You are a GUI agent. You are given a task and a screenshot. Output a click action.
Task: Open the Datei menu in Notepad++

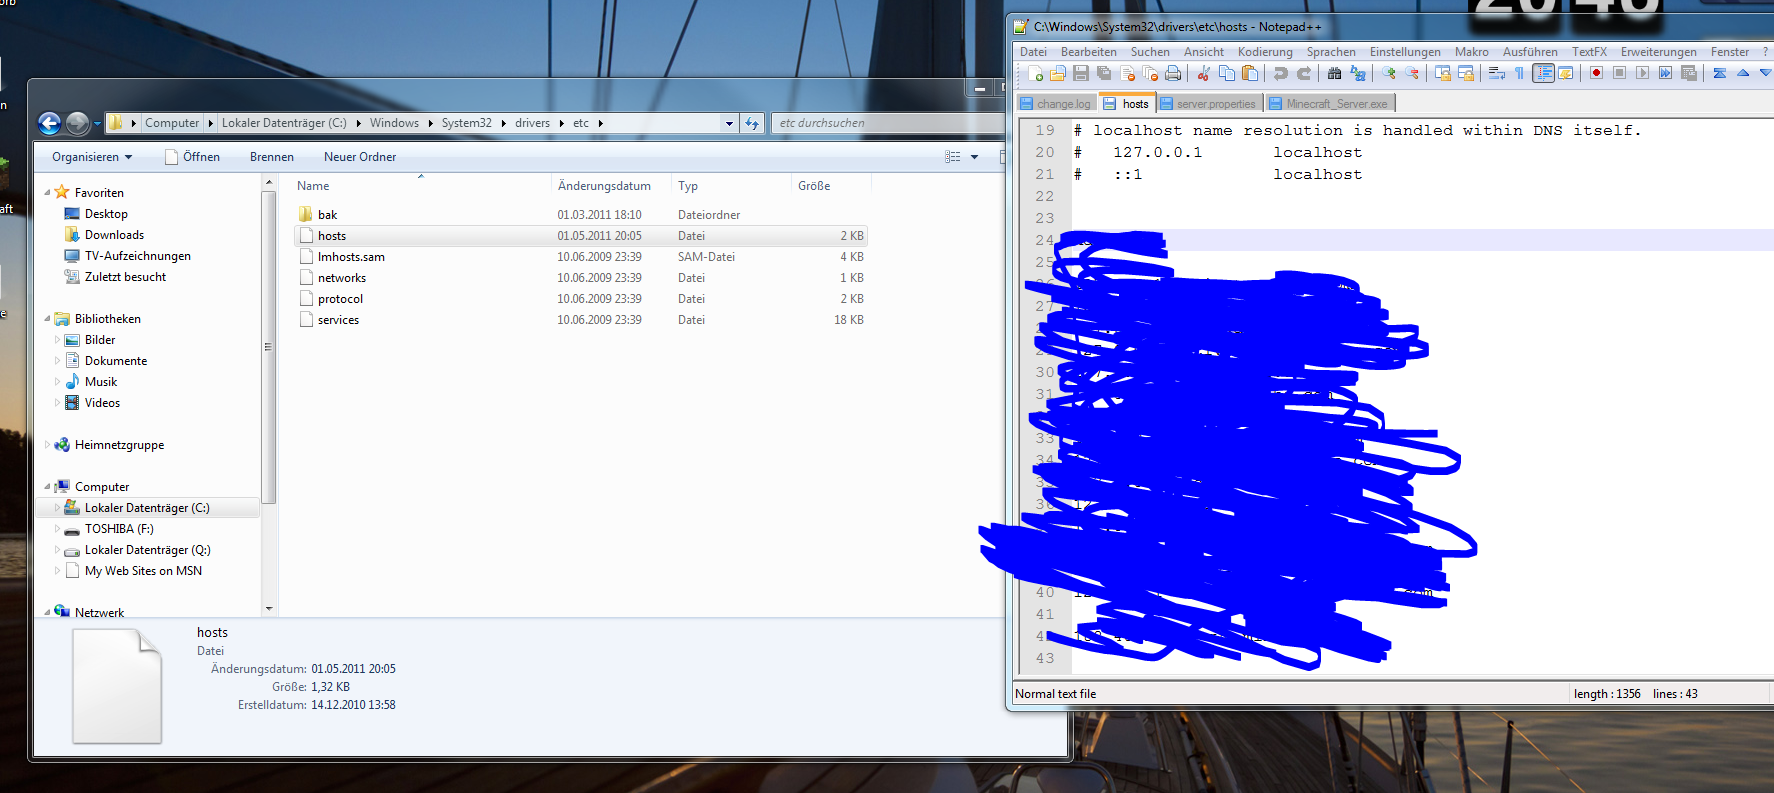point(1033,52)
